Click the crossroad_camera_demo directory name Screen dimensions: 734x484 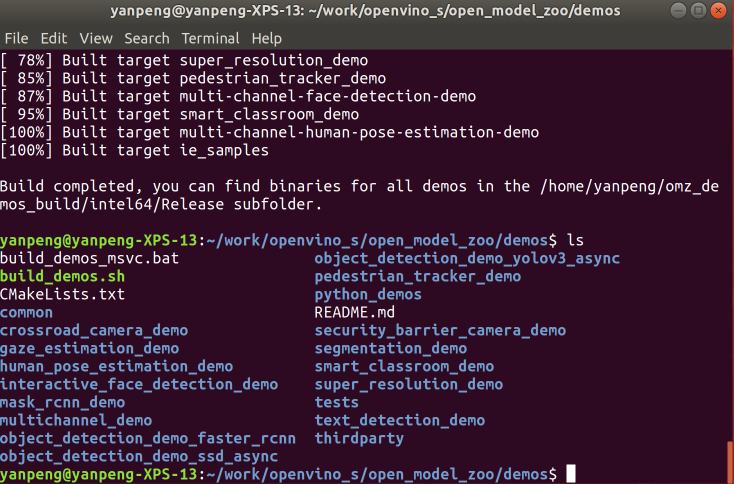(x=94, y=330)
